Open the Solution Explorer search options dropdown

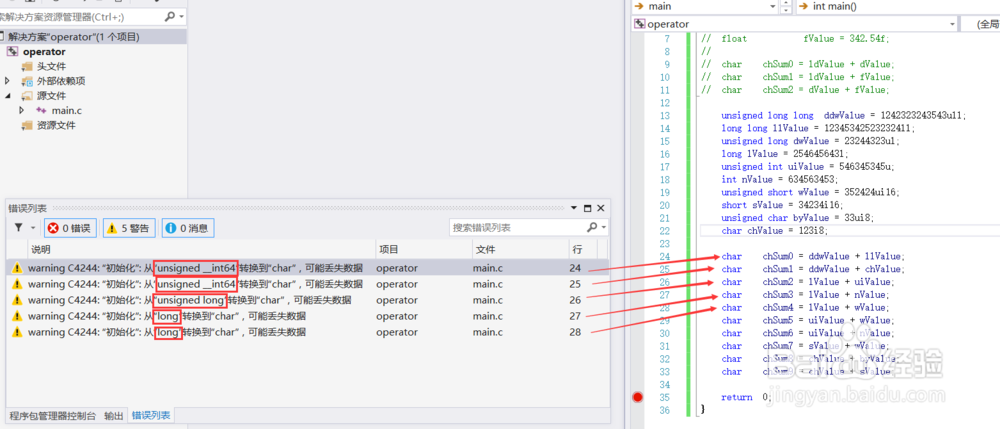182,17
